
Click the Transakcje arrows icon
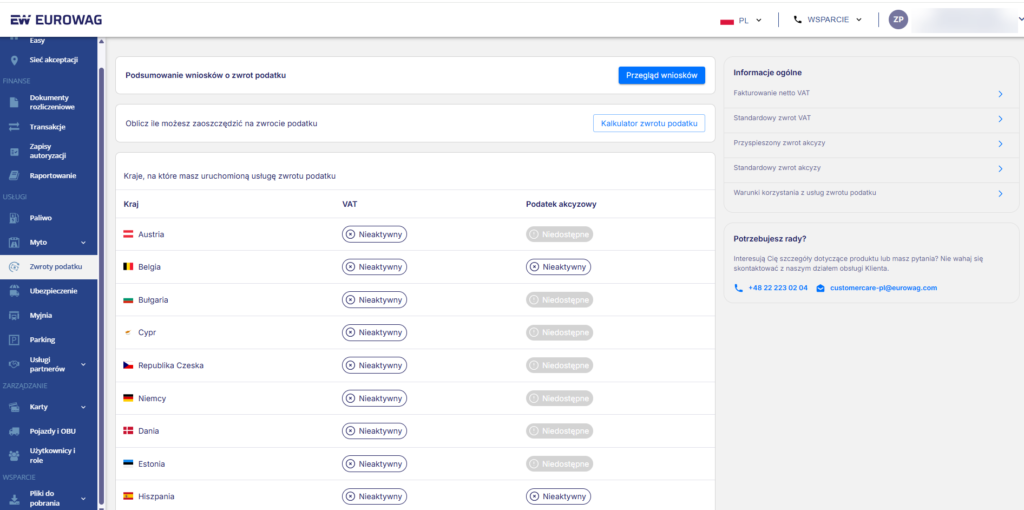coord(14,127)
